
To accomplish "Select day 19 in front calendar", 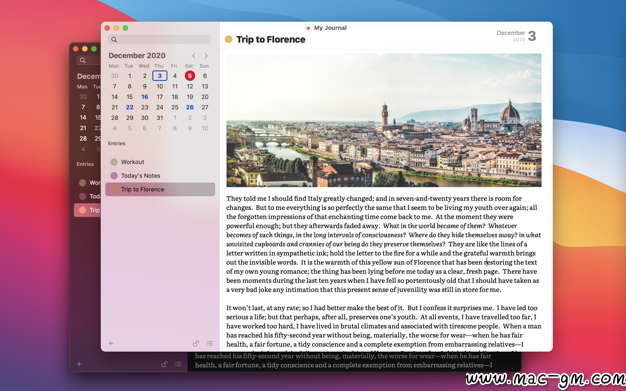I will 190,97.
